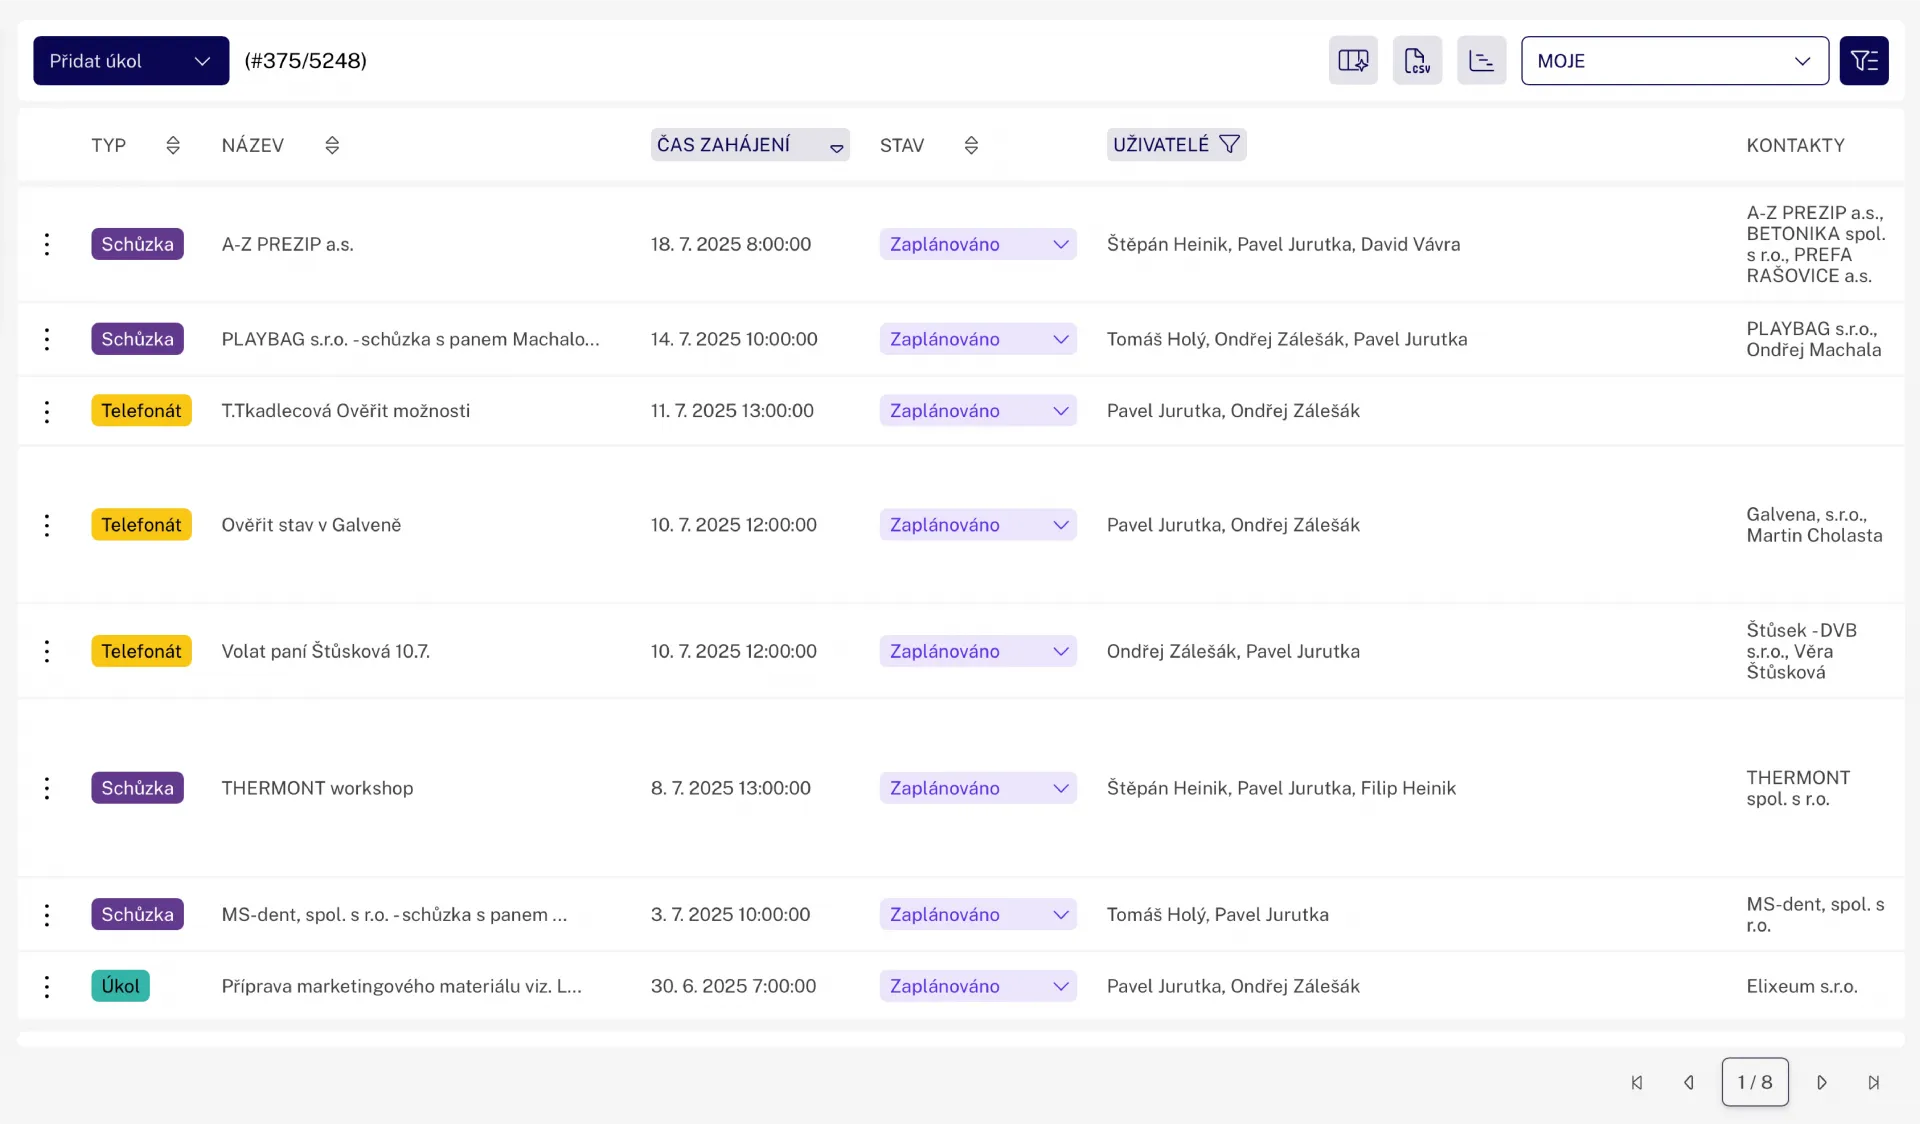Image resolution: width=1920 pixels, height=1124 pixels.
Task: Click the page number field 1 / 8
Action: click(1754, 1082)
